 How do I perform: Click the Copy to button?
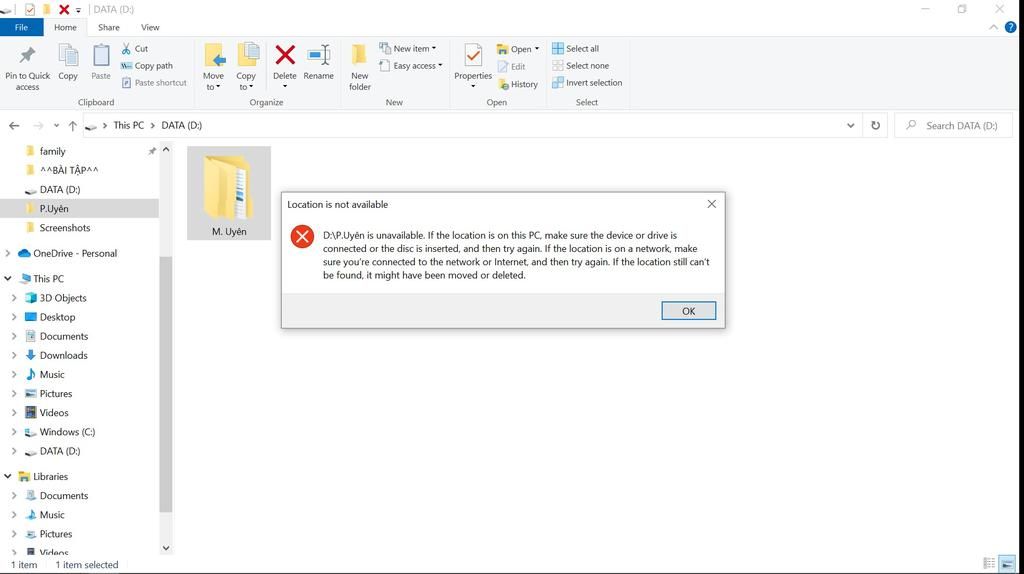[246, 67]
